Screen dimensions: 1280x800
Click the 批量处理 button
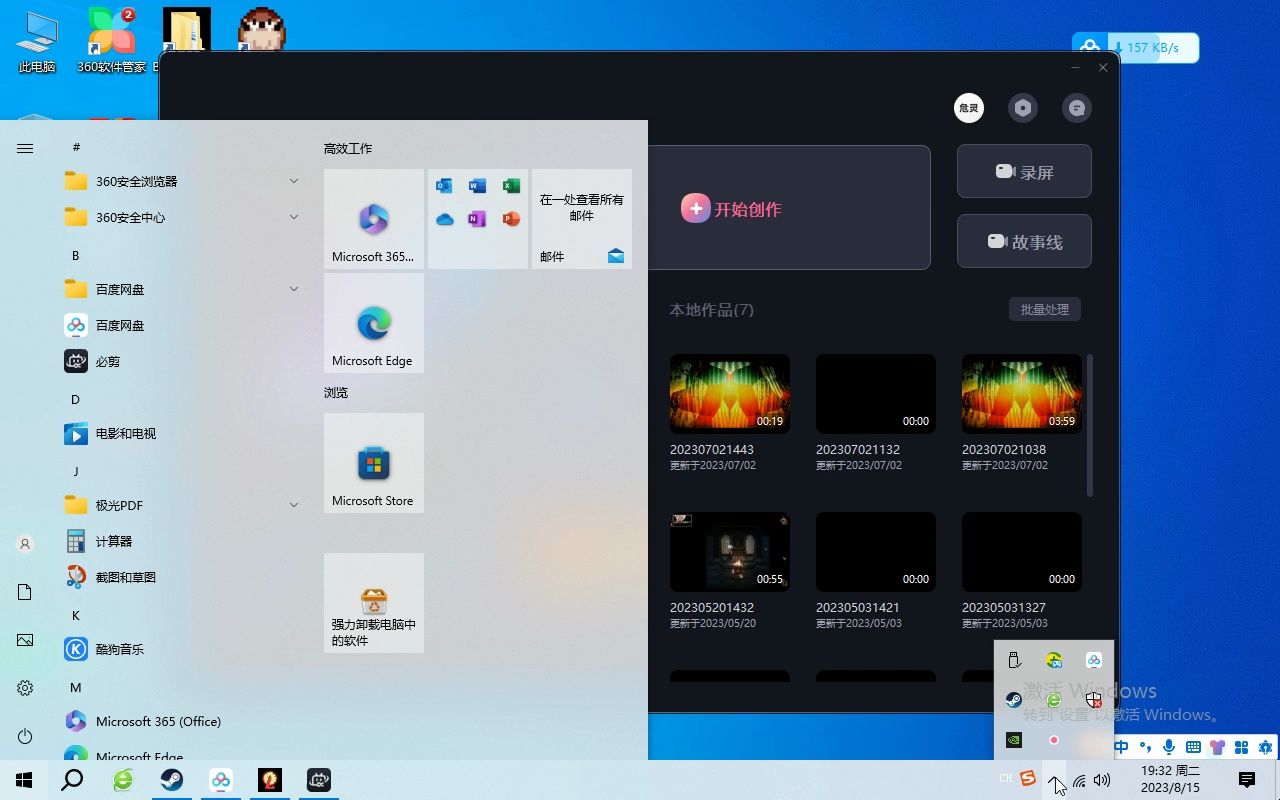(x=1045, y=310)
